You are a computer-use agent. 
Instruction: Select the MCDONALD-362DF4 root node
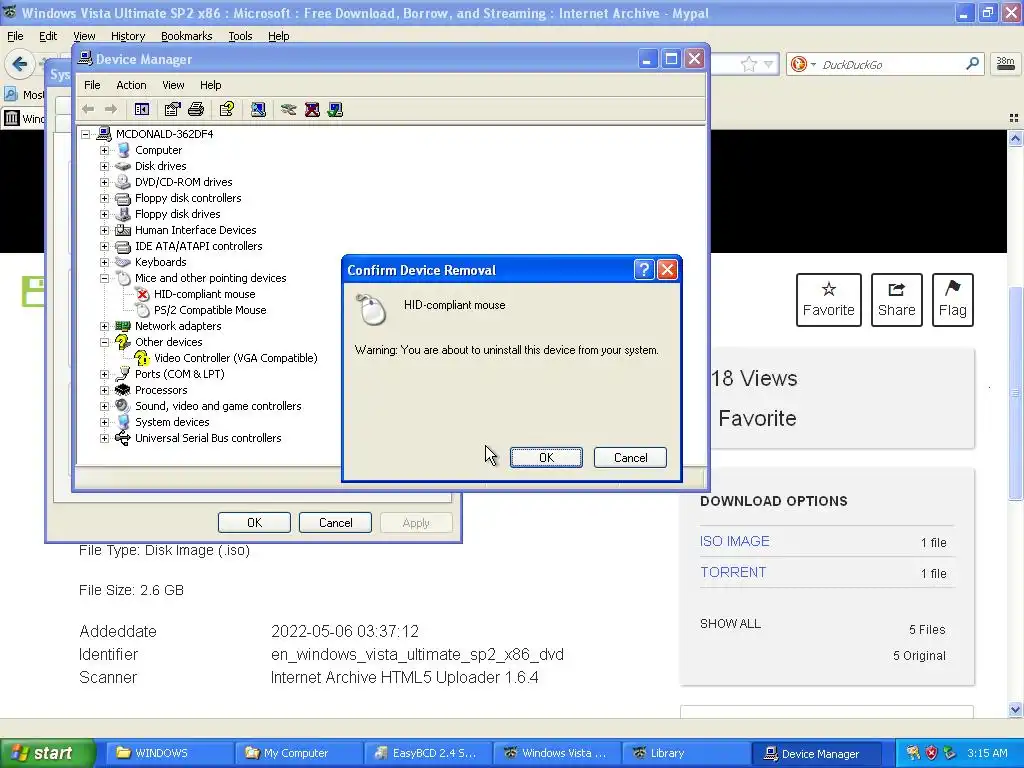(x=164, y=134)
